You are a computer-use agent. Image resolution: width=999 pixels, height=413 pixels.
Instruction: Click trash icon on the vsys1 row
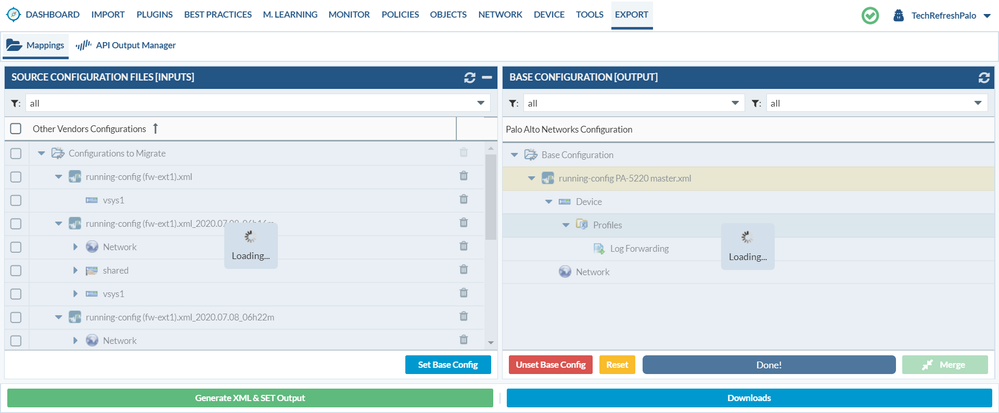coord(463,200)
